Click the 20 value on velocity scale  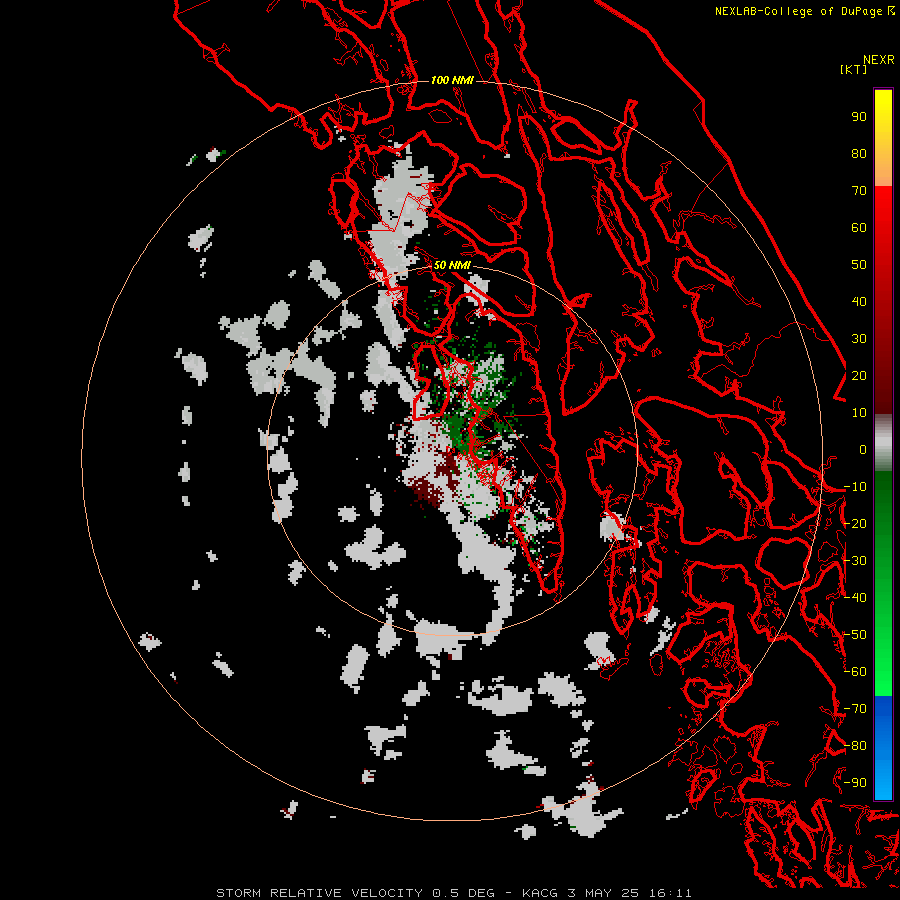859,376
